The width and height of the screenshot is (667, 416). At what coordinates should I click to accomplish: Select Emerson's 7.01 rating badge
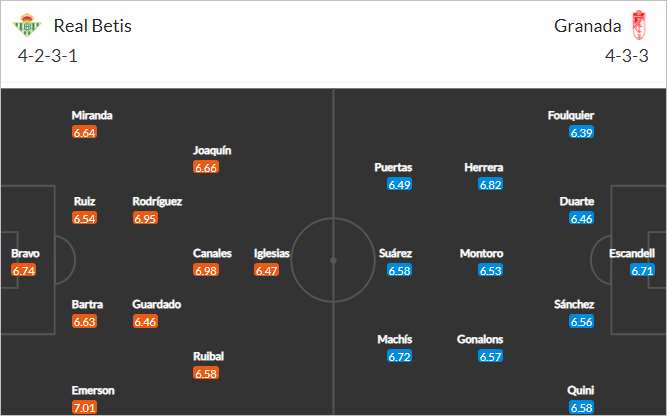pos(85,407)
